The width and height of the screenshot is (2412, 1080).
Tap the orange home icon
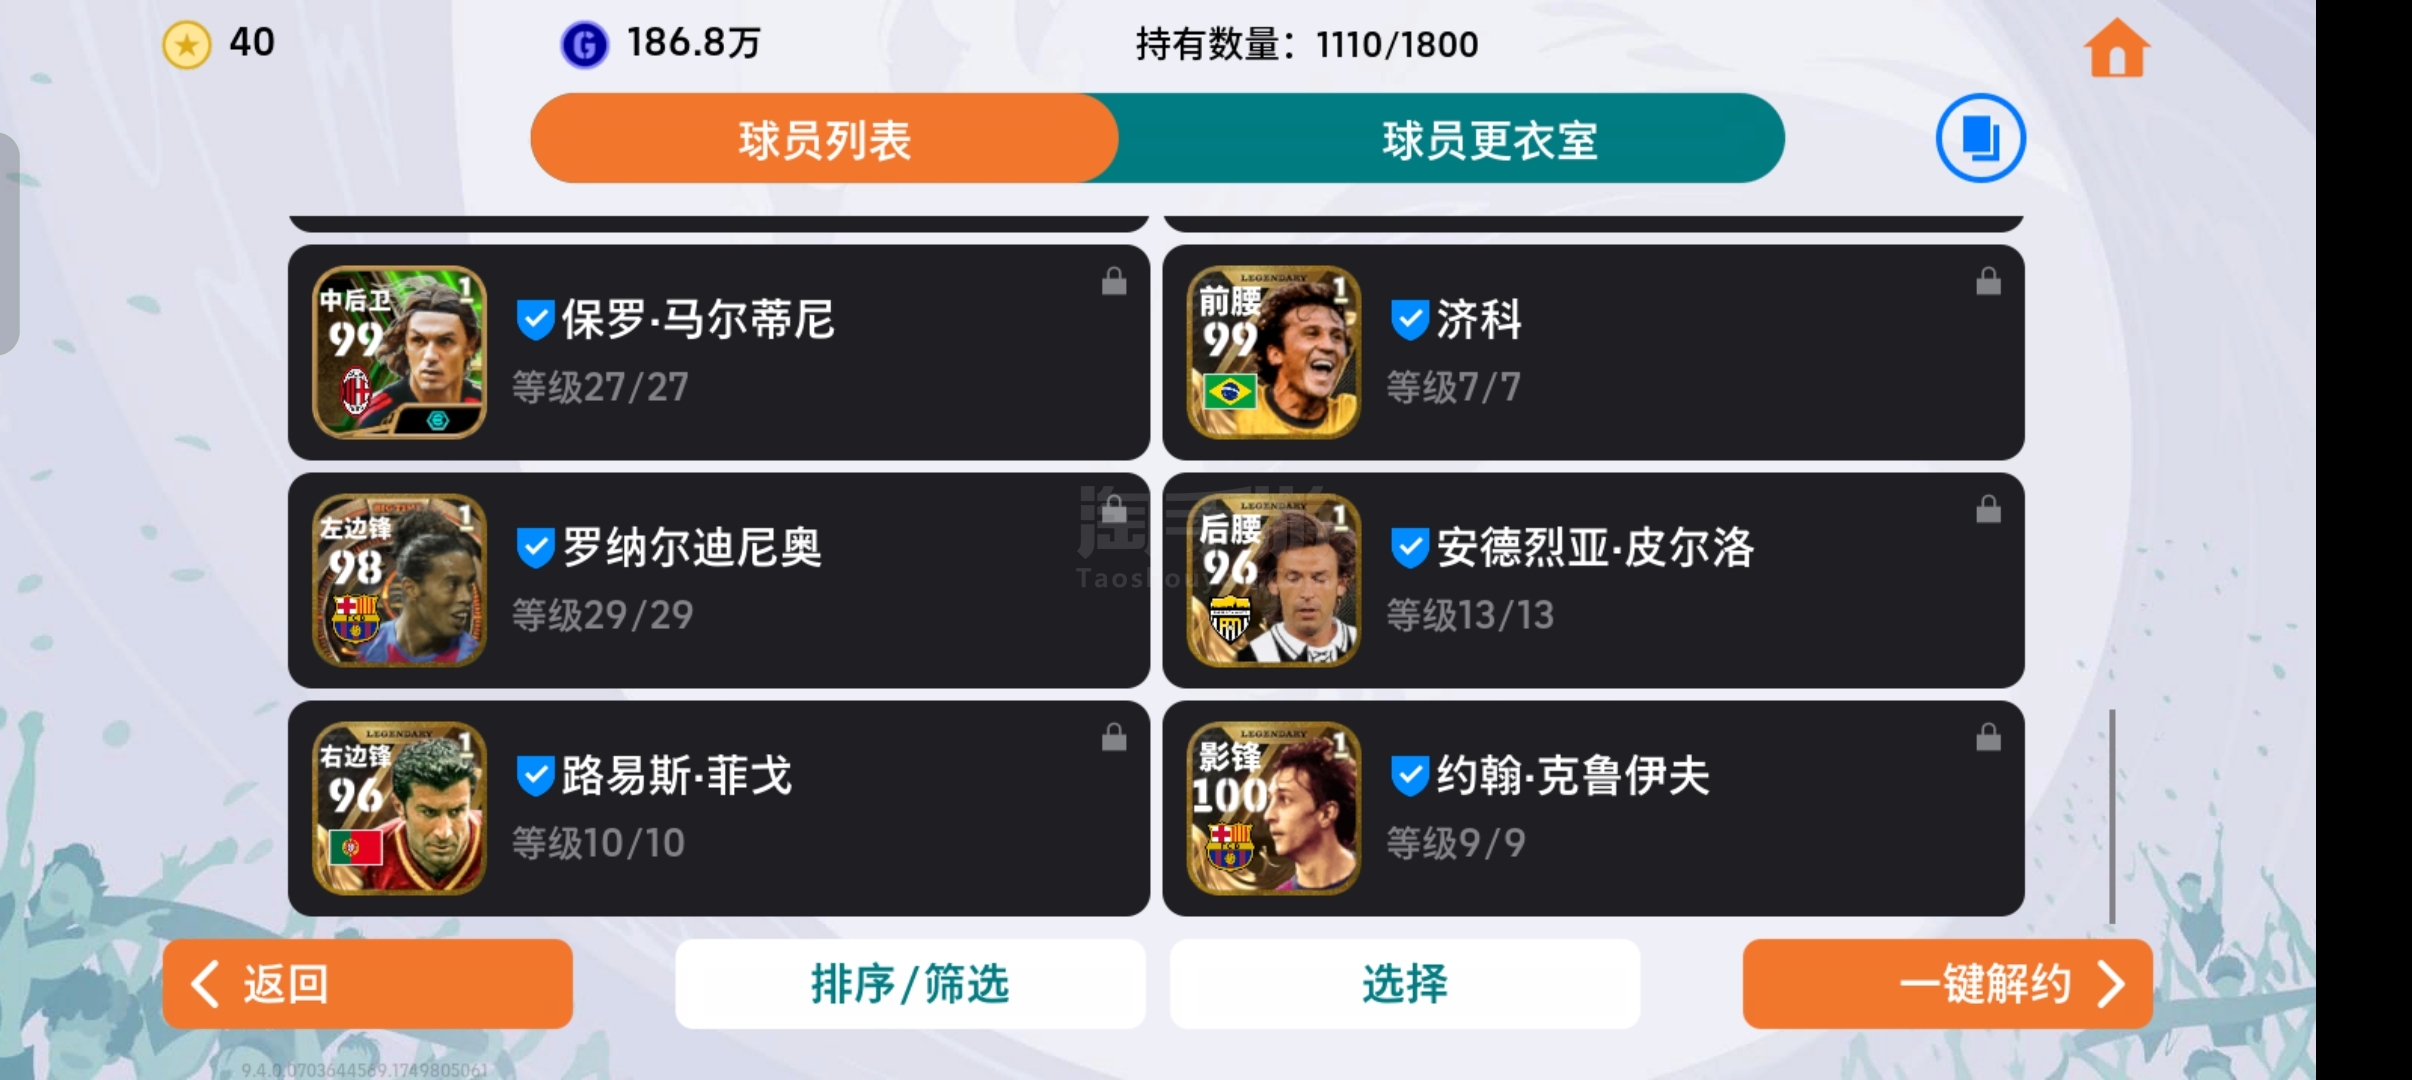click(x=2116, y=47)
